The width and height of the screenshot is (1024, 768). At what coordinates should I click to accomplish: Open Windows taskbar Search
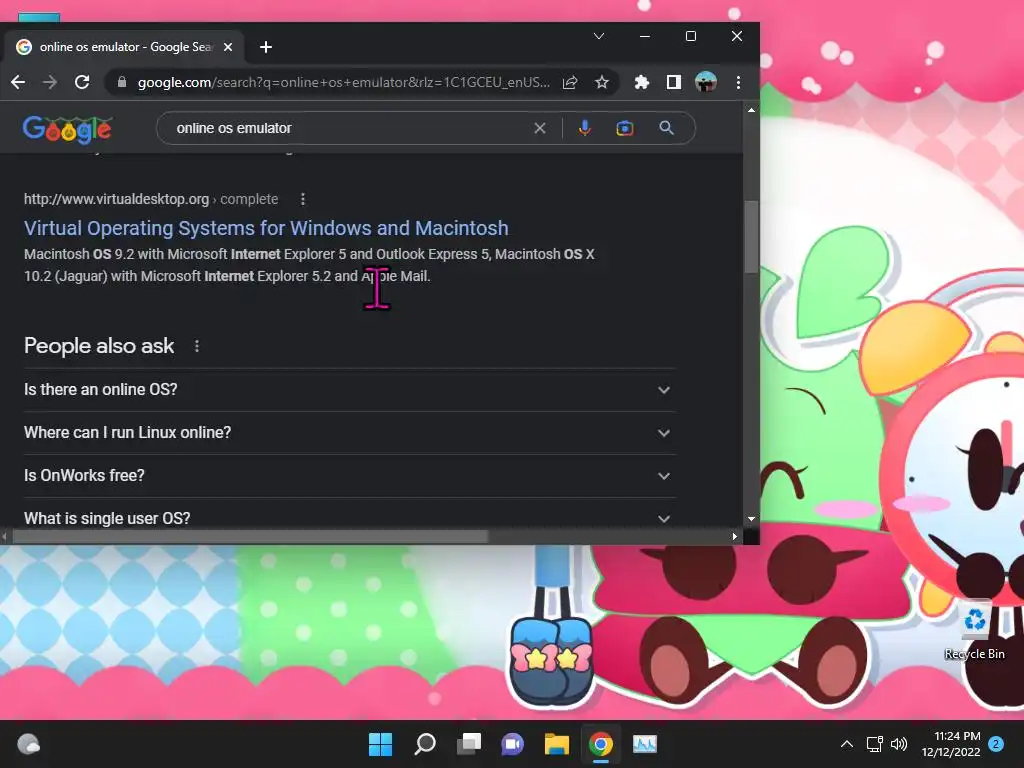tap(424, 744)
